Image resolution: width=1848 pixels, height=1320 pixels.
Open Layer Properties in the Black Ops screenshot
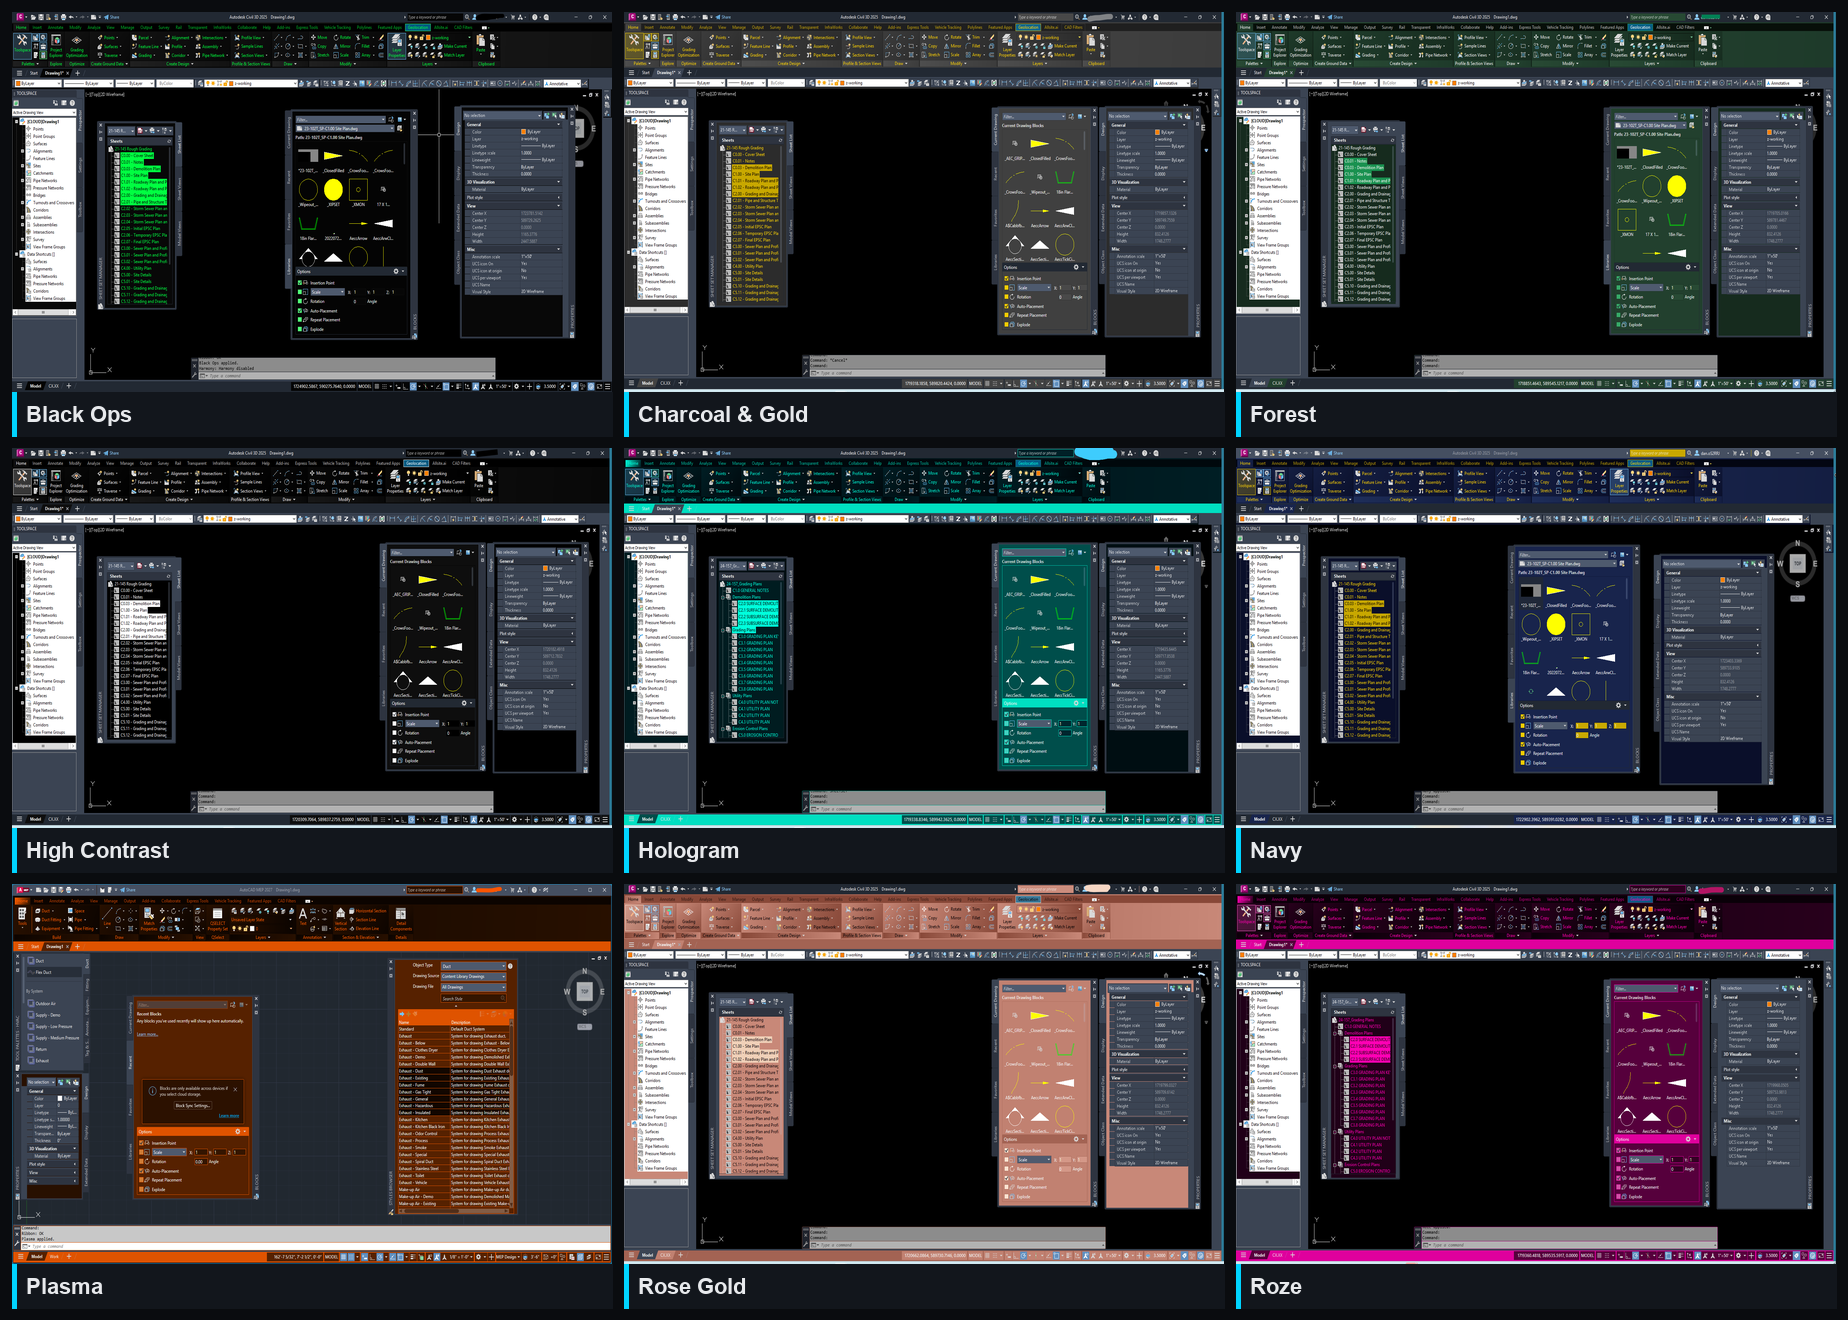(x=397, y=45)
